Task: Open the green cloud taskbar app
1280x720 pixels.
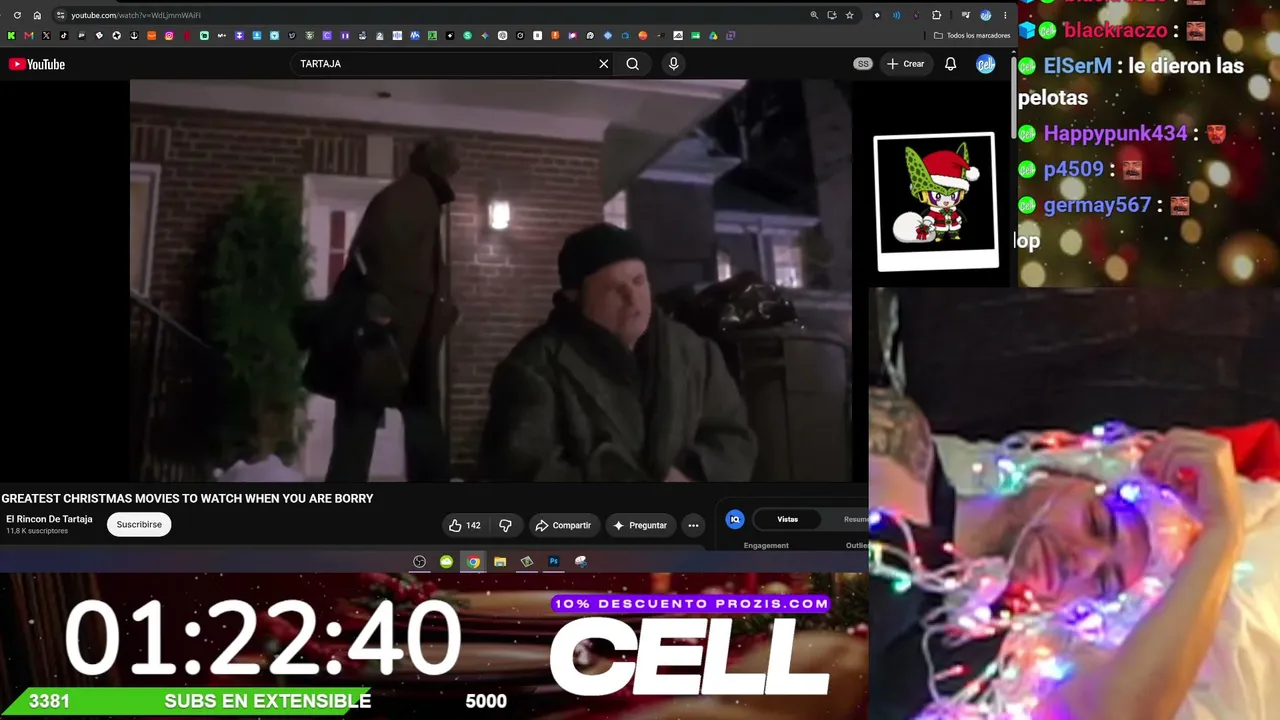Action: (x=446, y=562)
